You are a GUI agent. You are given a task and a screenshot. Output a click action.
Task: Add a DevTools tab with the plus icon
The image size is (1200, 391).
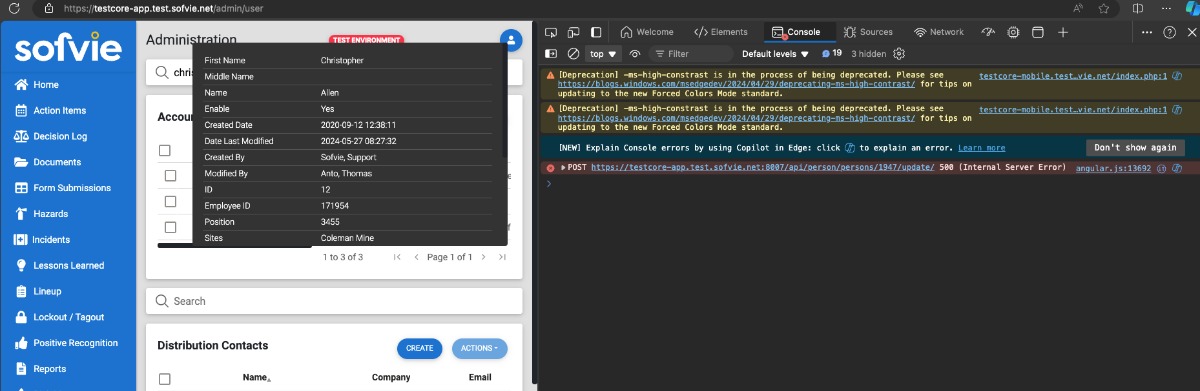point(1063,32)
